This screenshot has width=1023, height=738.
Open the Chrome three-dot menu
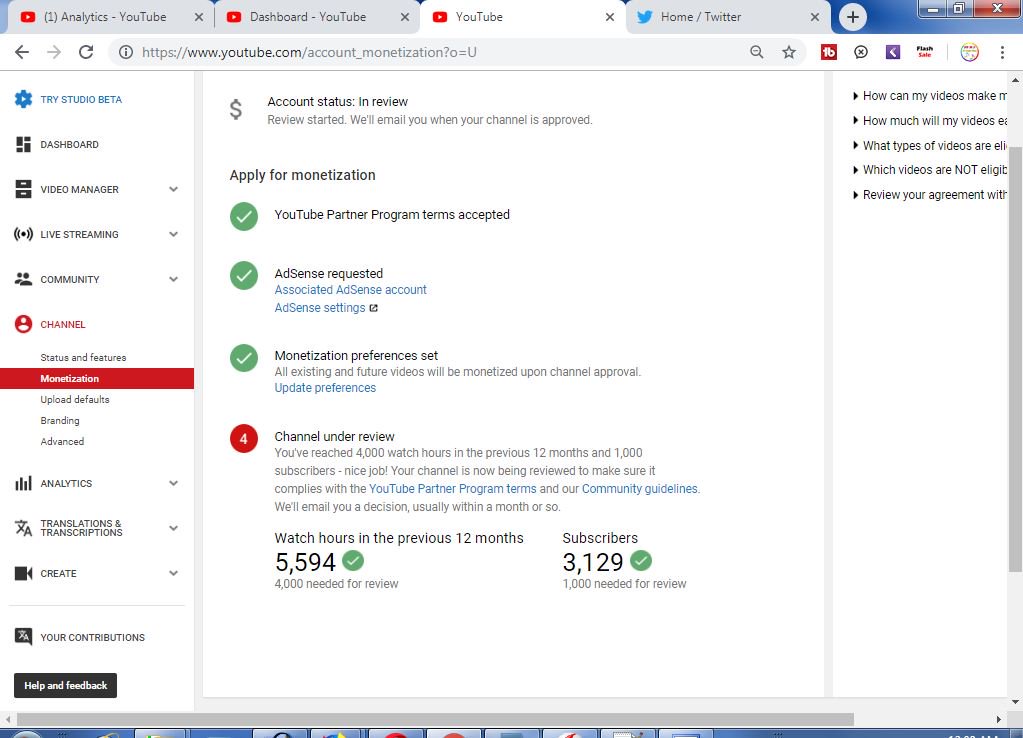pos(1002,52)
